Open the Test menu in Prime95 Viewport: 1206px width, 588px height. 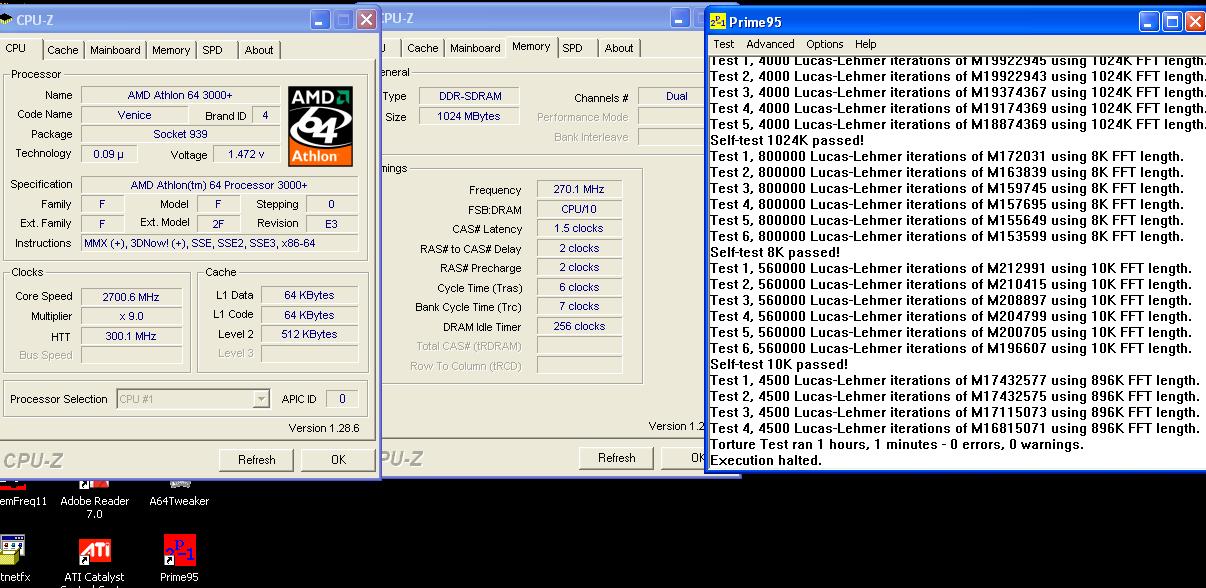click(724, 44)
